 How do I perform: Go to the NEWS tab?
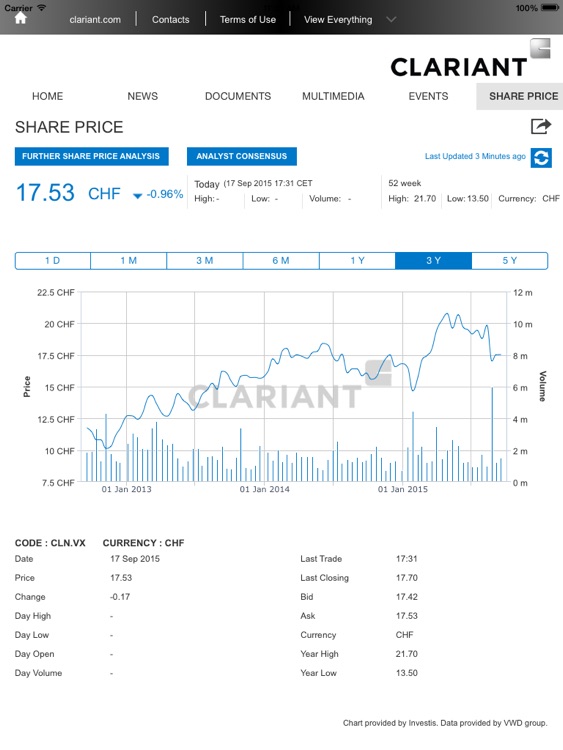tap(143, 96)
